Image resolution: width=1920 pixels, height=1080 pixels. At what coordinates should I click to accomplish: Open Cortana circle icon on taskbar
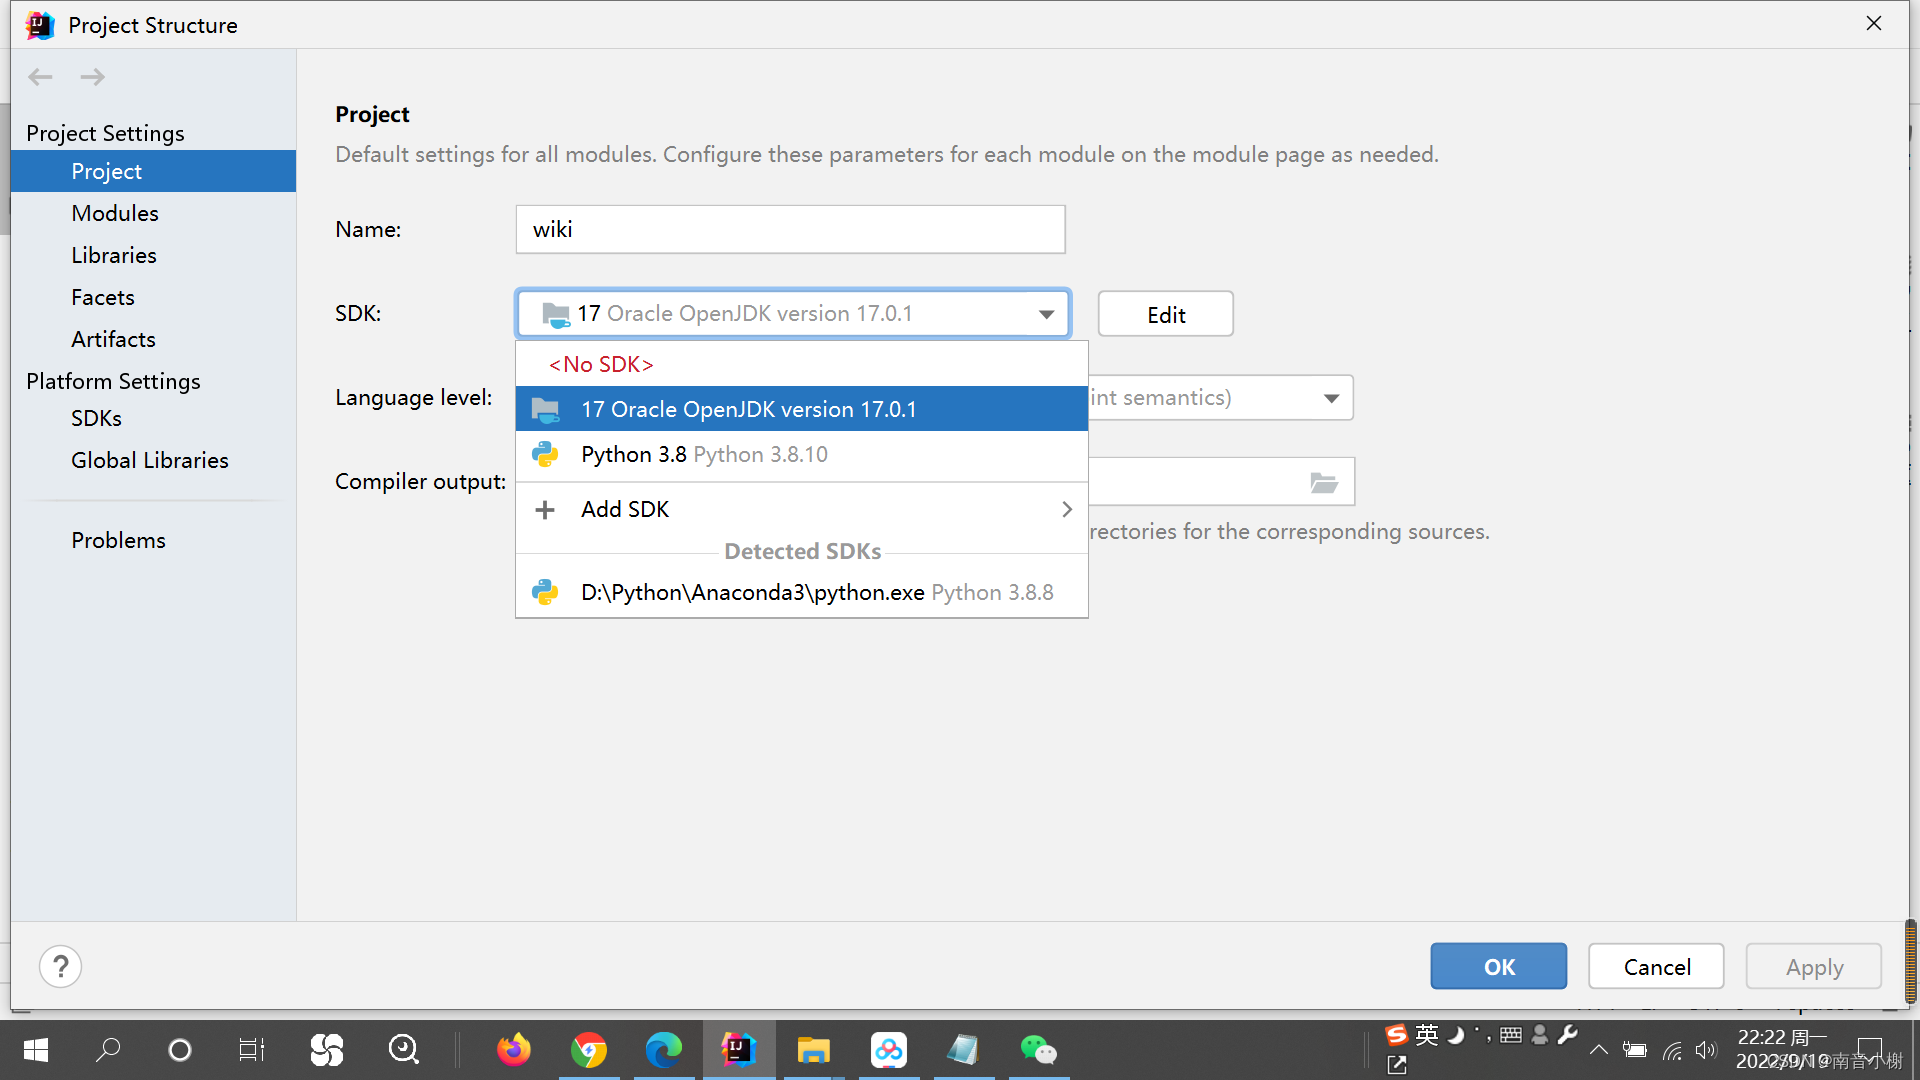pyautogui.click(x=180, y=1050)
